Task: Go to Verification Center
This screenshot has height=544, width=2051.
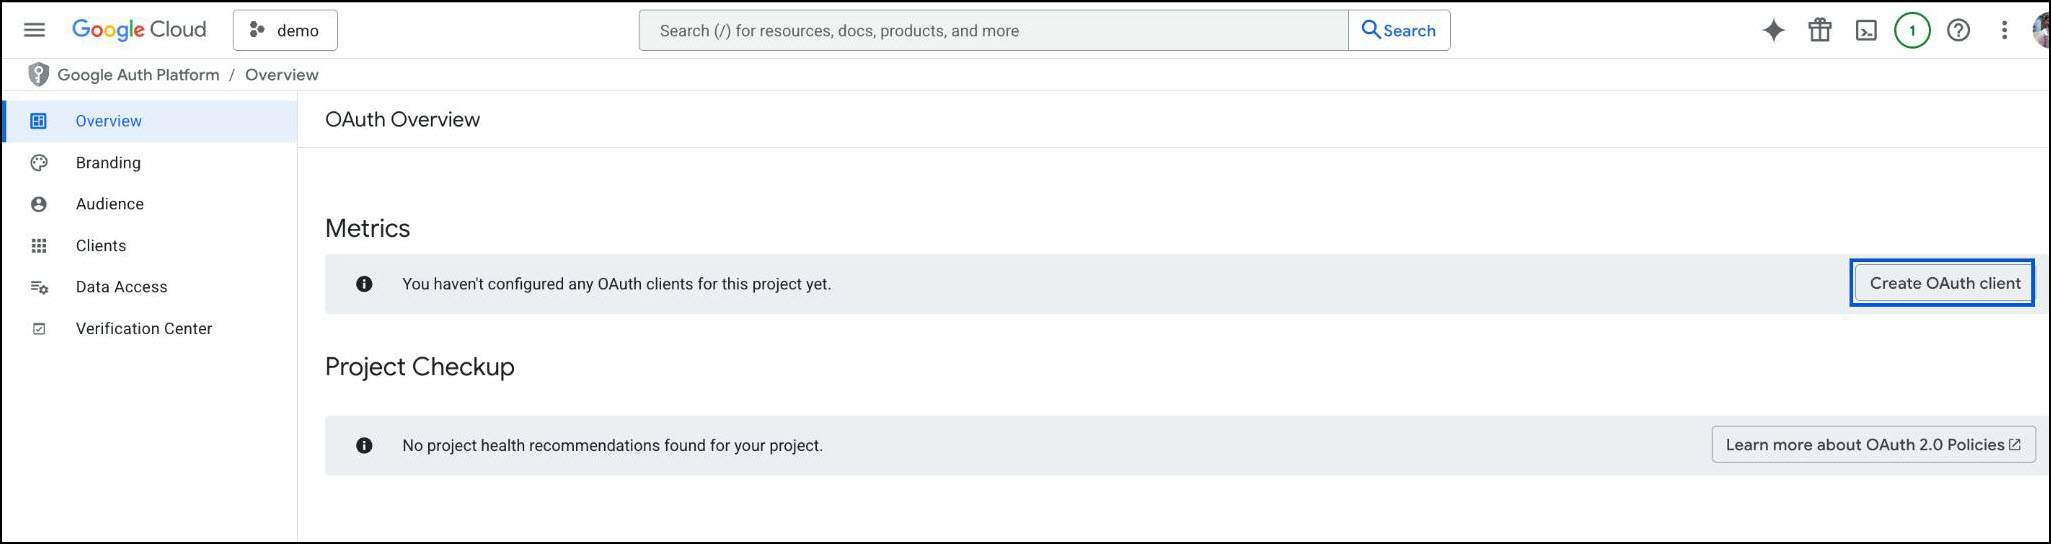Action: (144, 329)
